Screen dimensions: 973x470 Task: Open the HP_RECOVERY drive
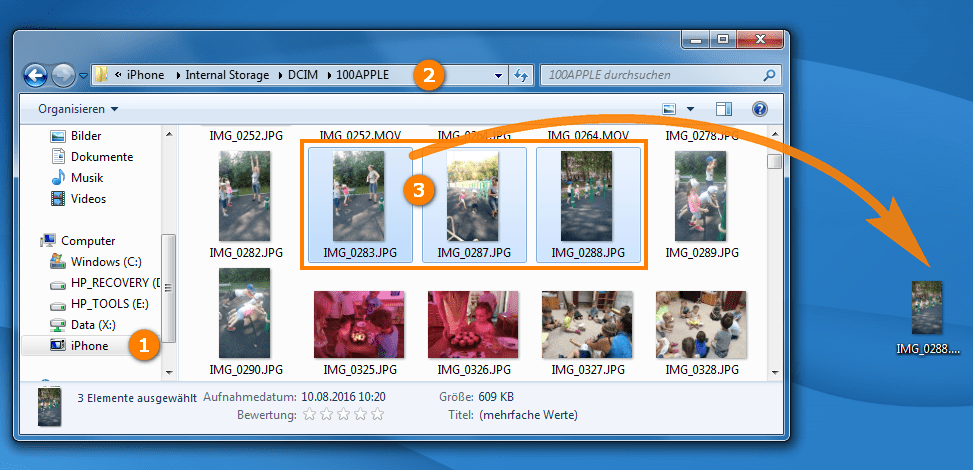click(104, 283)
